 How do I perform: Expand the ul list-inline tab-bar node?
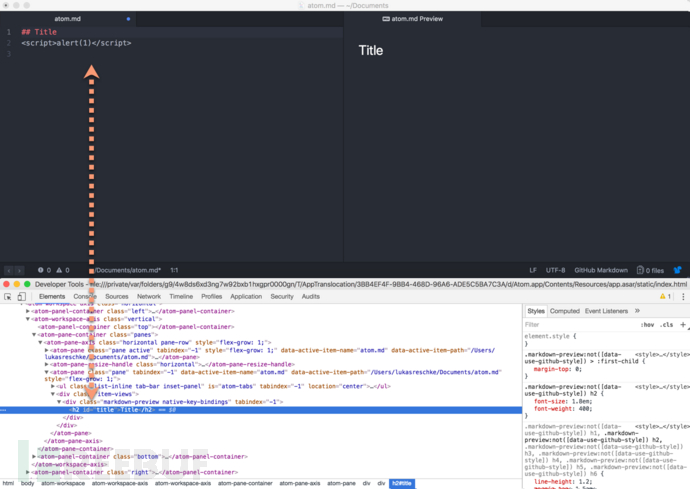[53, 386]
